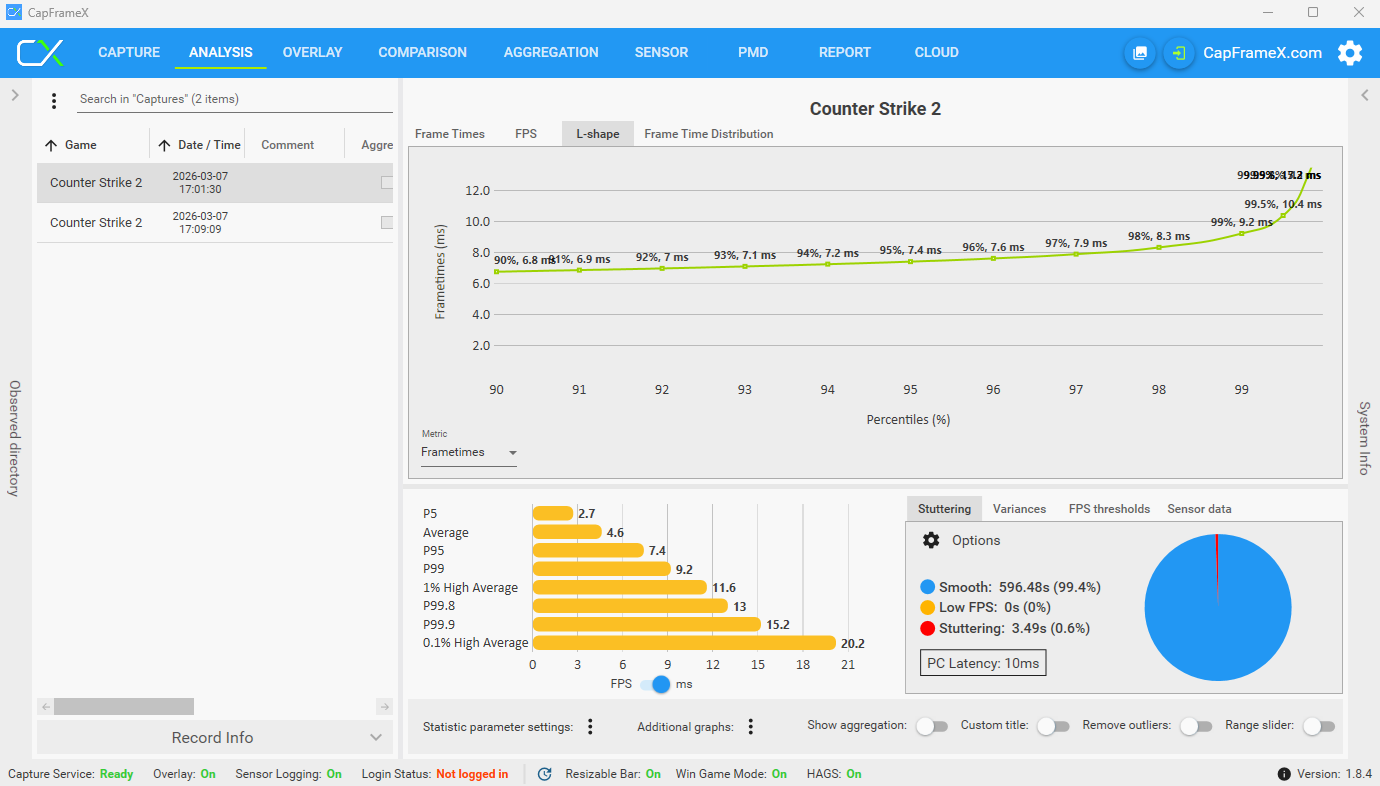Open the settings gear in header
1380x786 pixels.
tap(1350, 53)
